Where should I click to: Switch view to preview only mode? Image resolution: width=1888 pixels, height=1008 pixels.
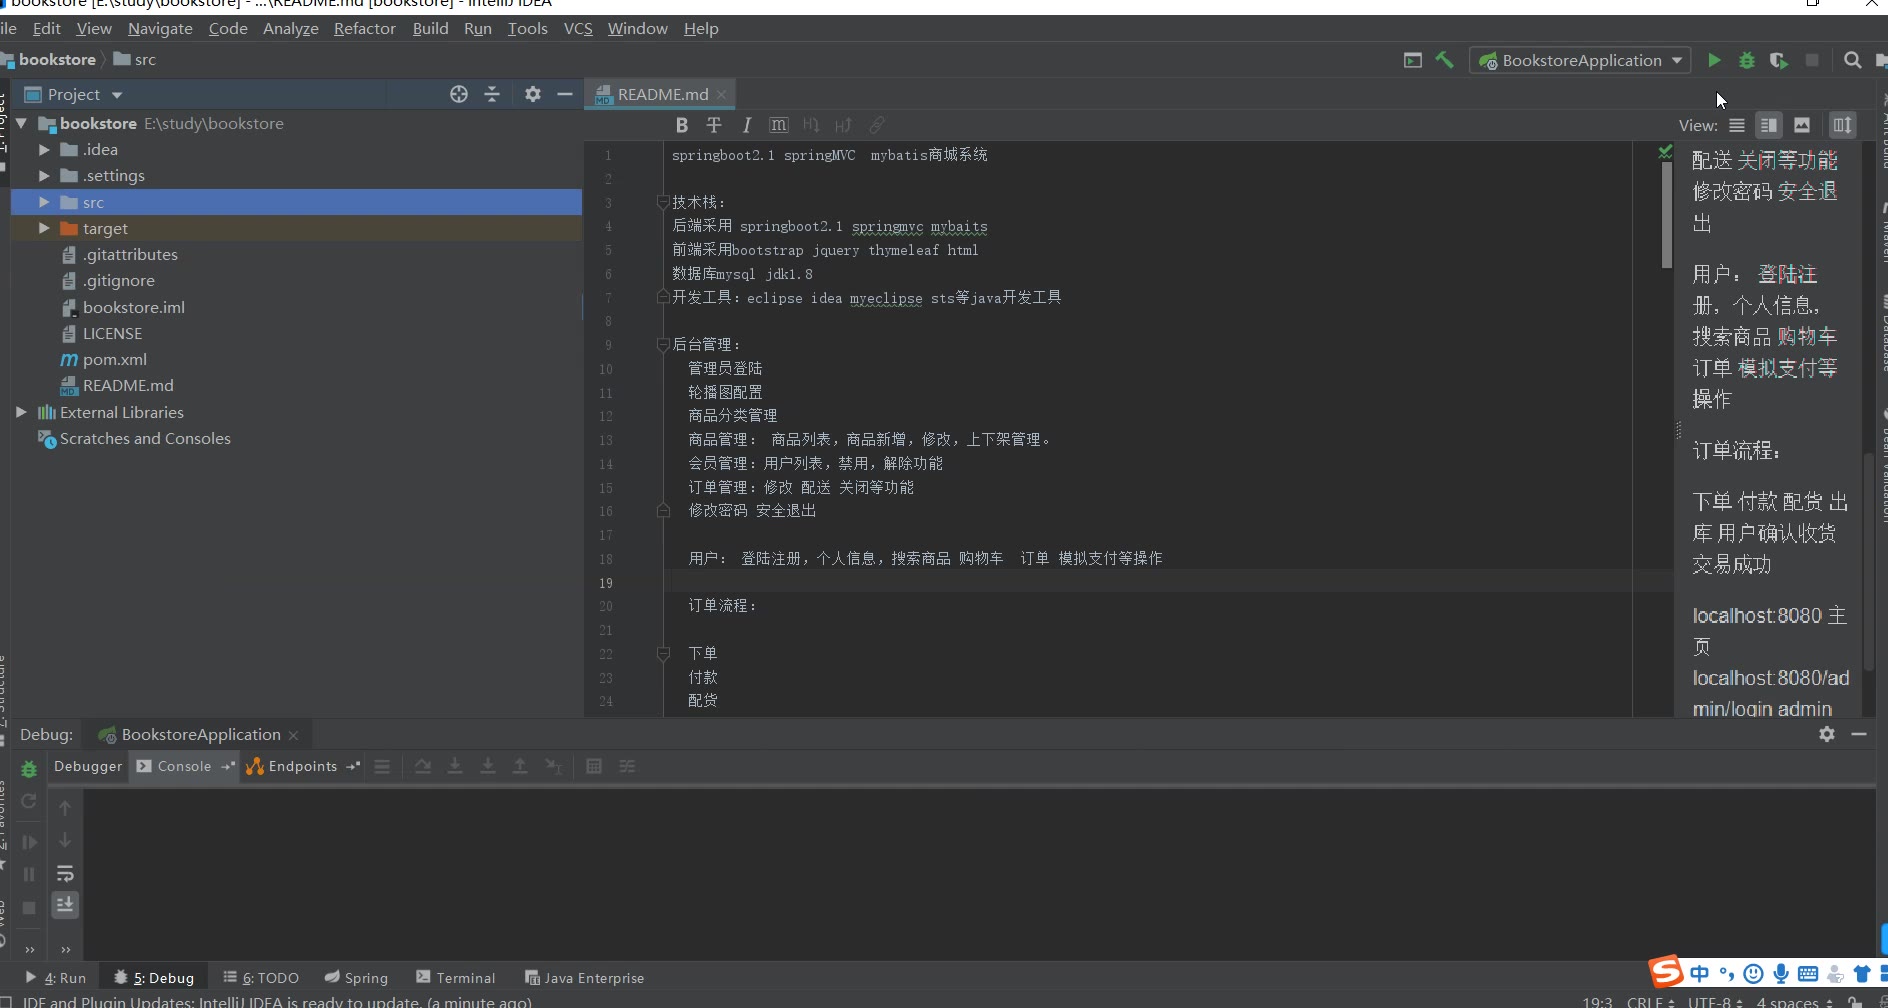click(x=1801, y=125)
